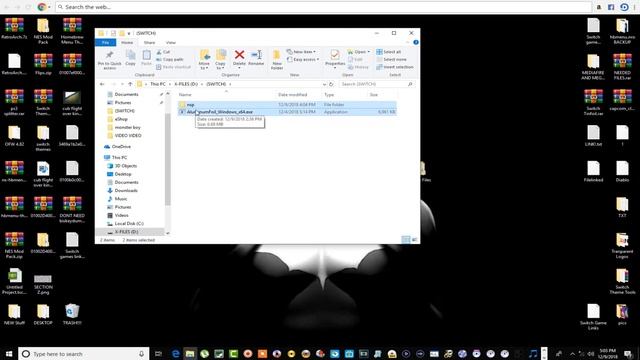Viewport: 640px width, 360px height.
Task: Refresh the (SWITCH) folder view
Action: coord(331,84)
